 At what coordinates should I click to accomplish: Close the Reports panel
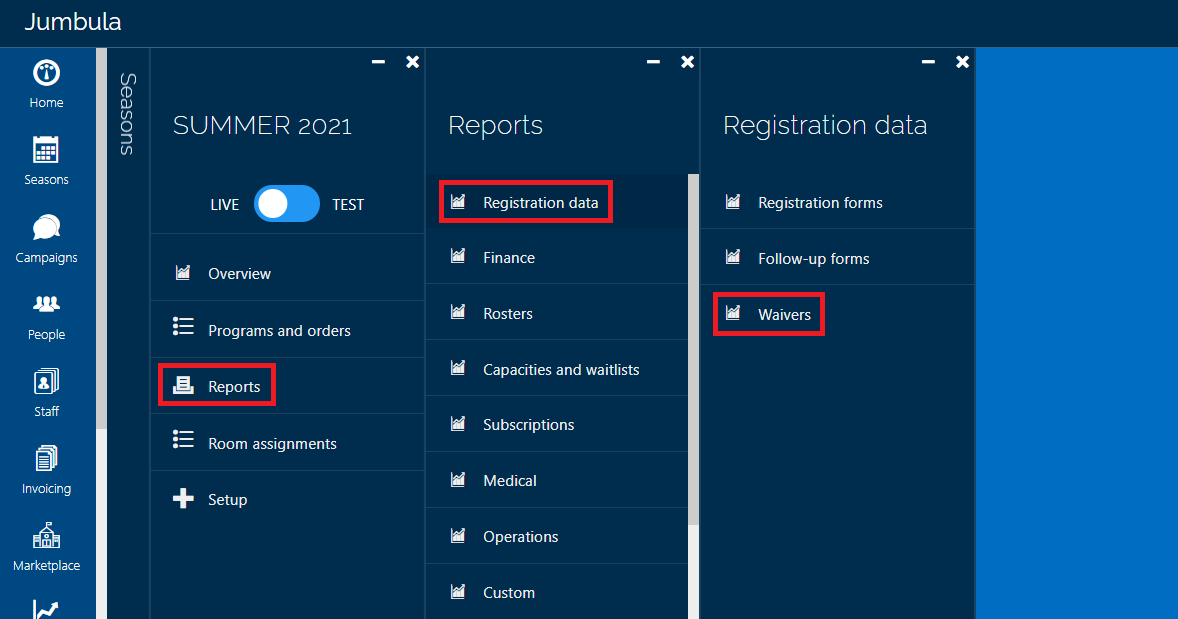tap(687, 62)
